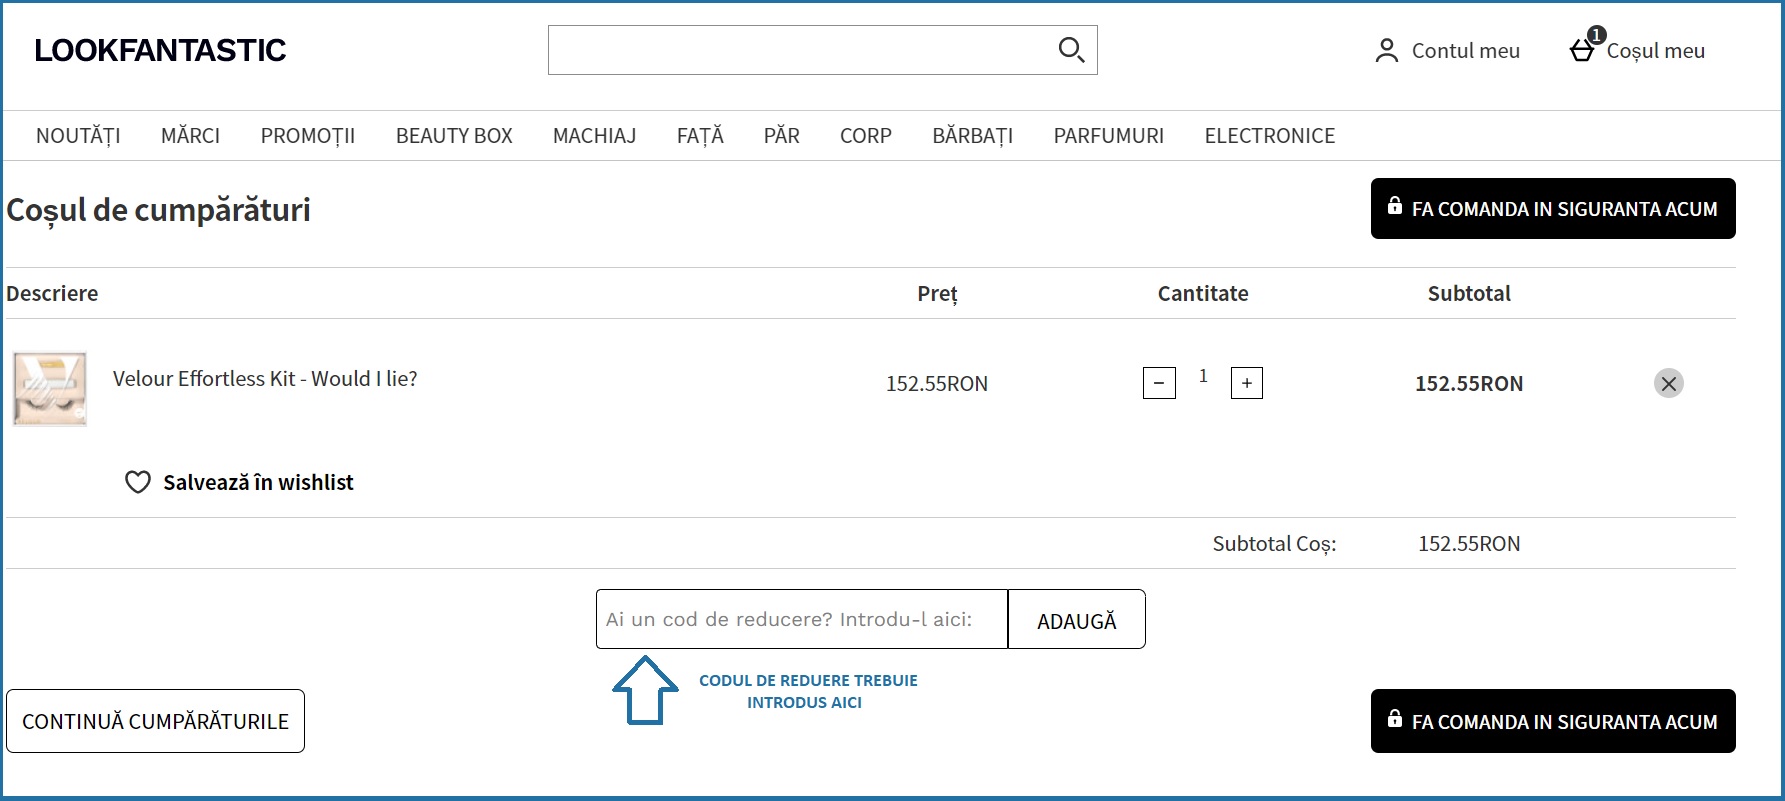The image size is (1785, 801).
Task: Click the heart Salvează în wishlist icon
Action: click(x=137, y=482)
